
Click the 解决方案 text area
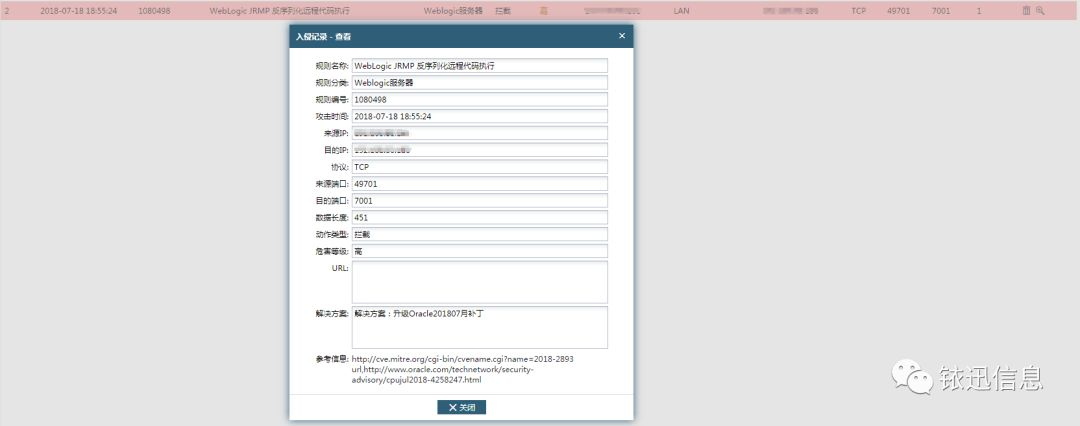pyautogui.click(x=479, y=327)
